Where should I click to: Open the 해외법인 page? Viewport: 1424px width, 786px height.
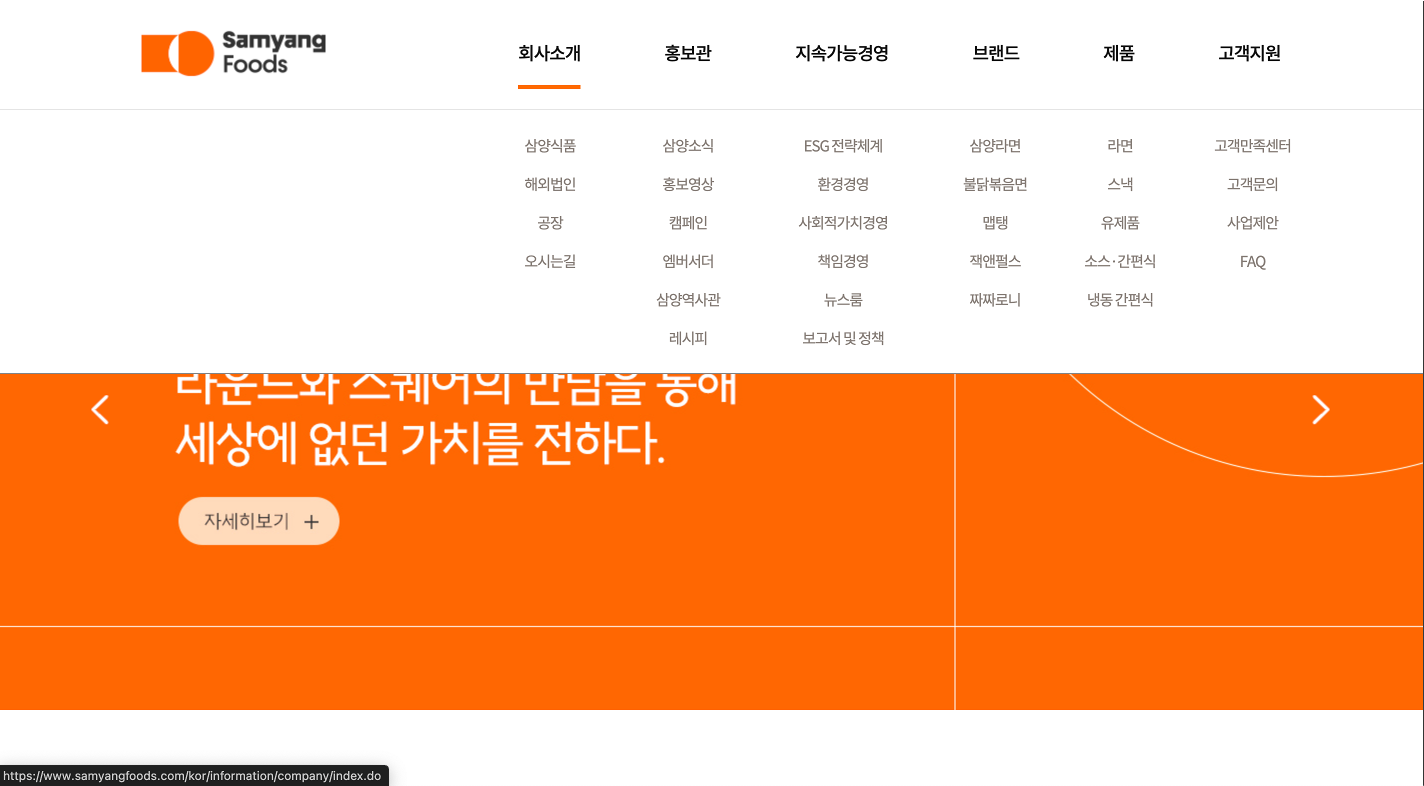tap(548, 184)
